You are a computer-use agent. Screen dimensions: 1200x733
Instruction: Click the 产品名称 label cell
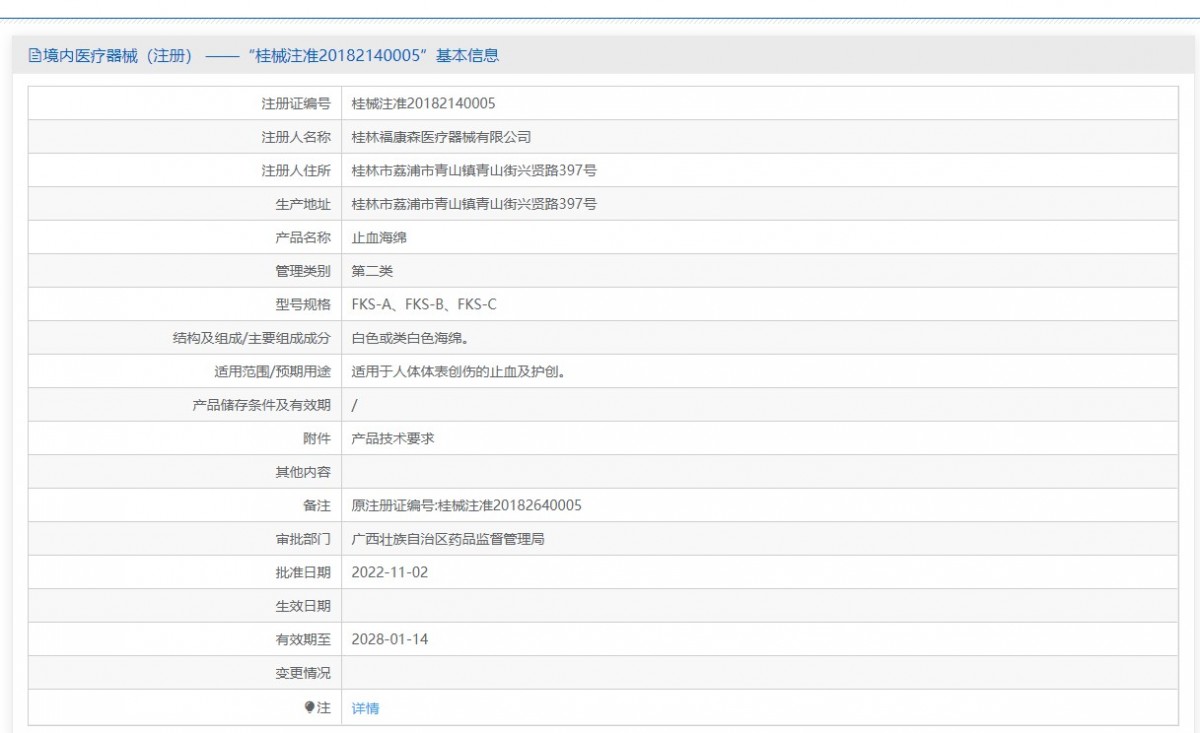[184, 238]
